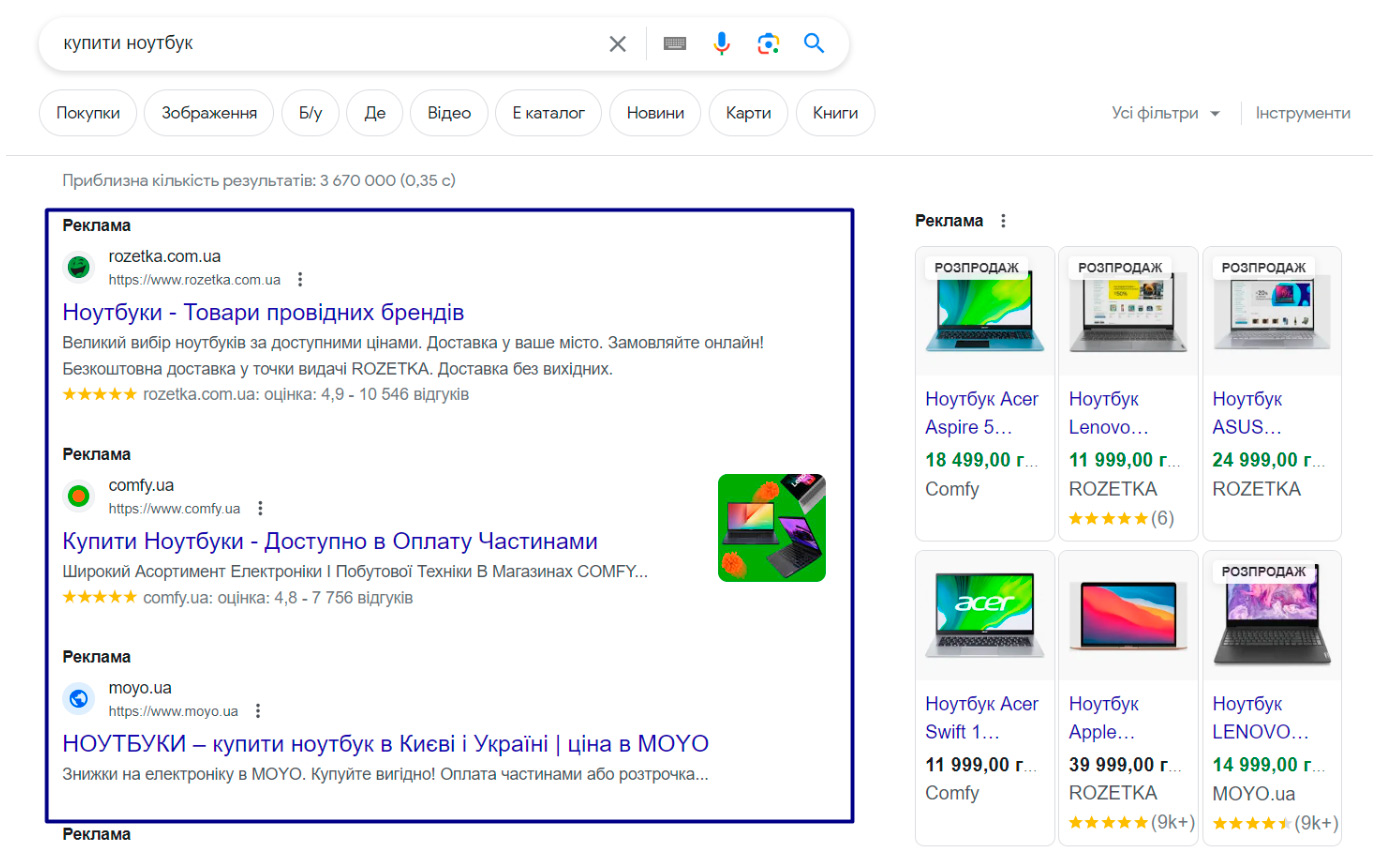Open Купити Ноутбуки - Доступно в Оплату Частинами

point(330,541)
